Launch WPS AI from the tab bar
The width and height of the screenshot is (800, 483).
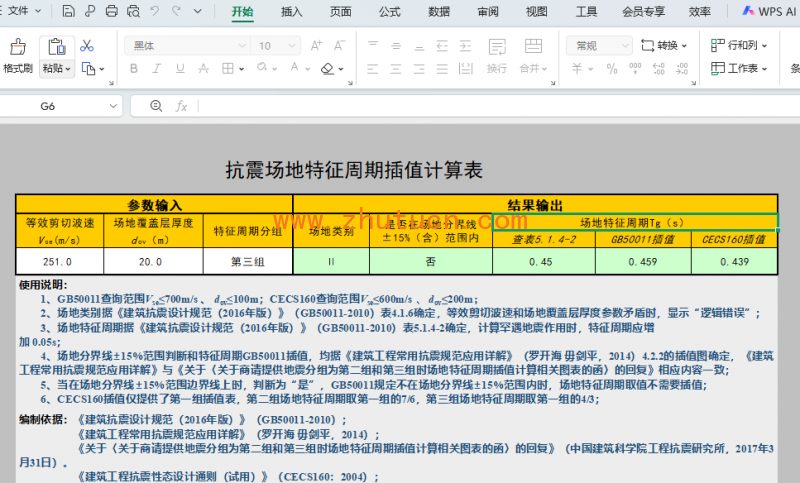tap(769, 11)
